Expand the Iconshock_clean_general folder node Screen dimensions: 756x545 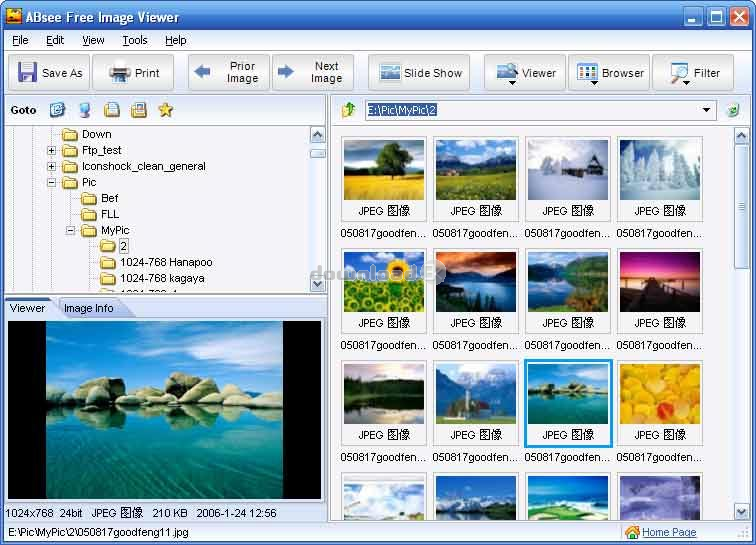pos(51,166)
